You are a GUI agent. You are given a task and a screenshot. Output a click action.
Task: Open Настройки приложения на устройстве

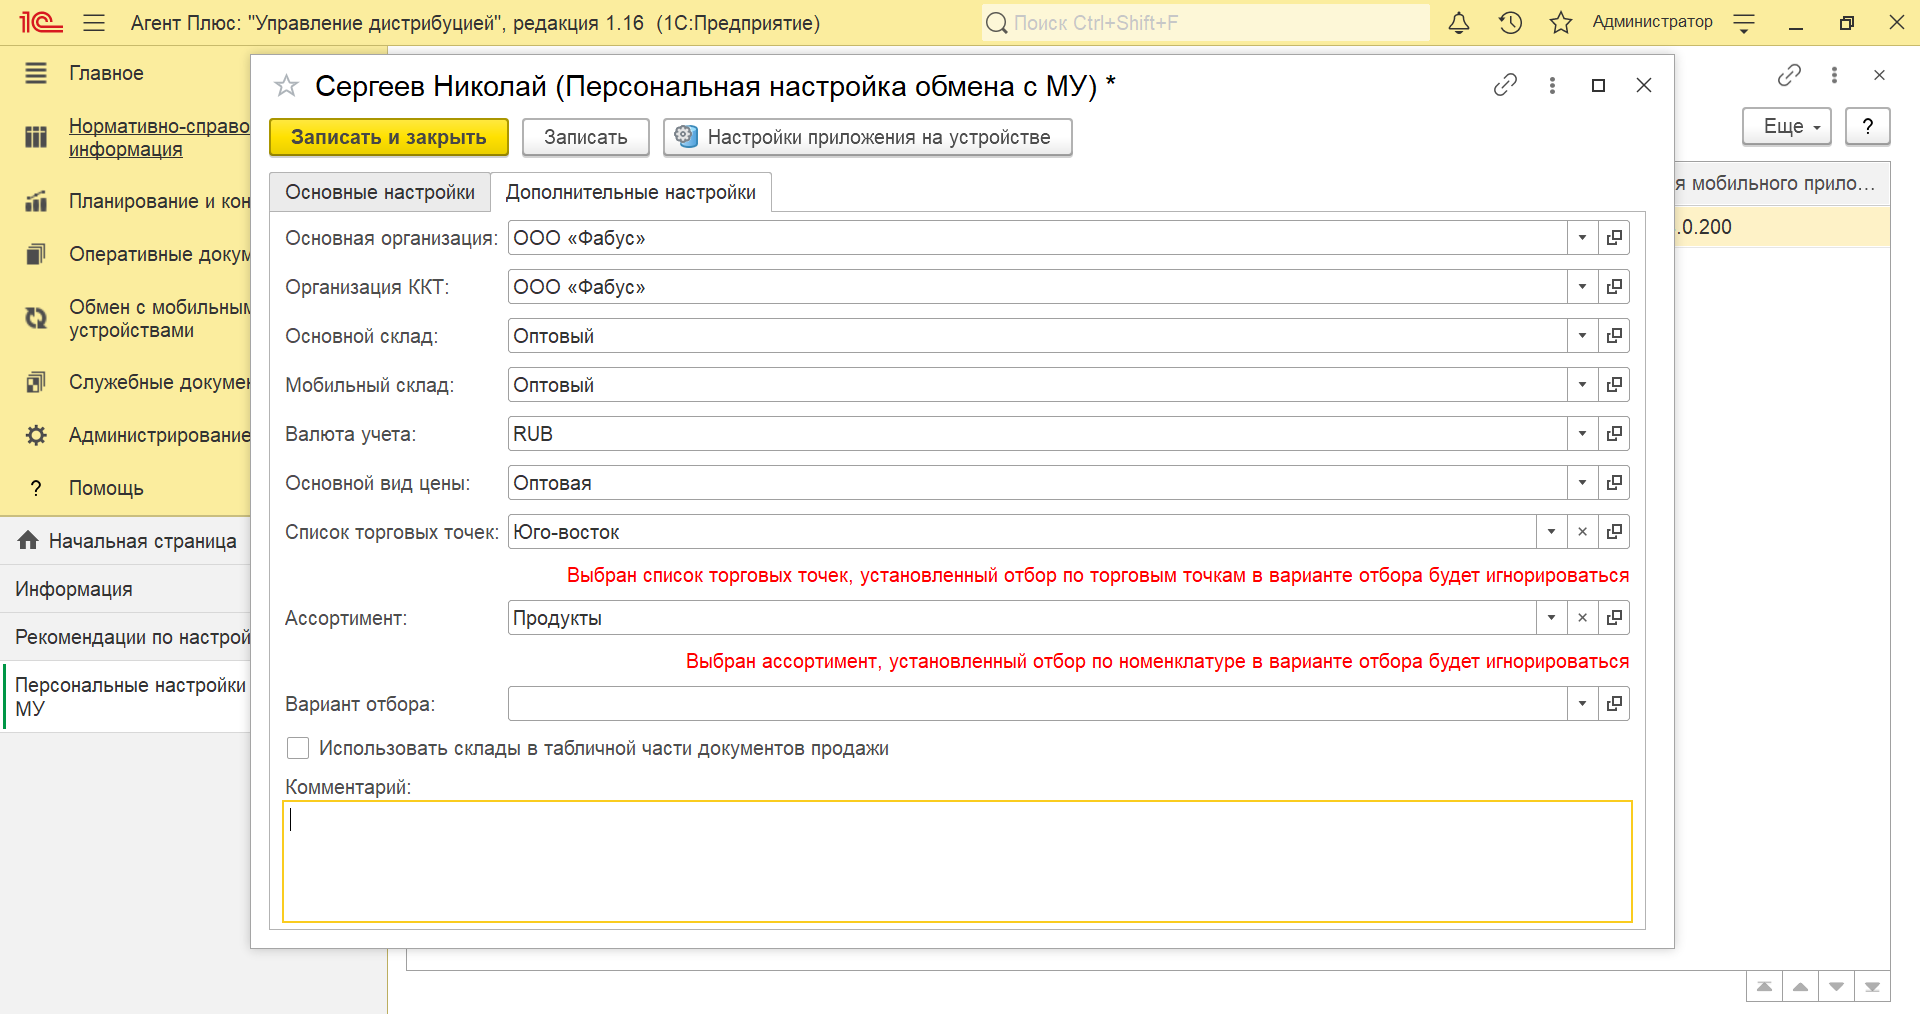pos(868,137)
